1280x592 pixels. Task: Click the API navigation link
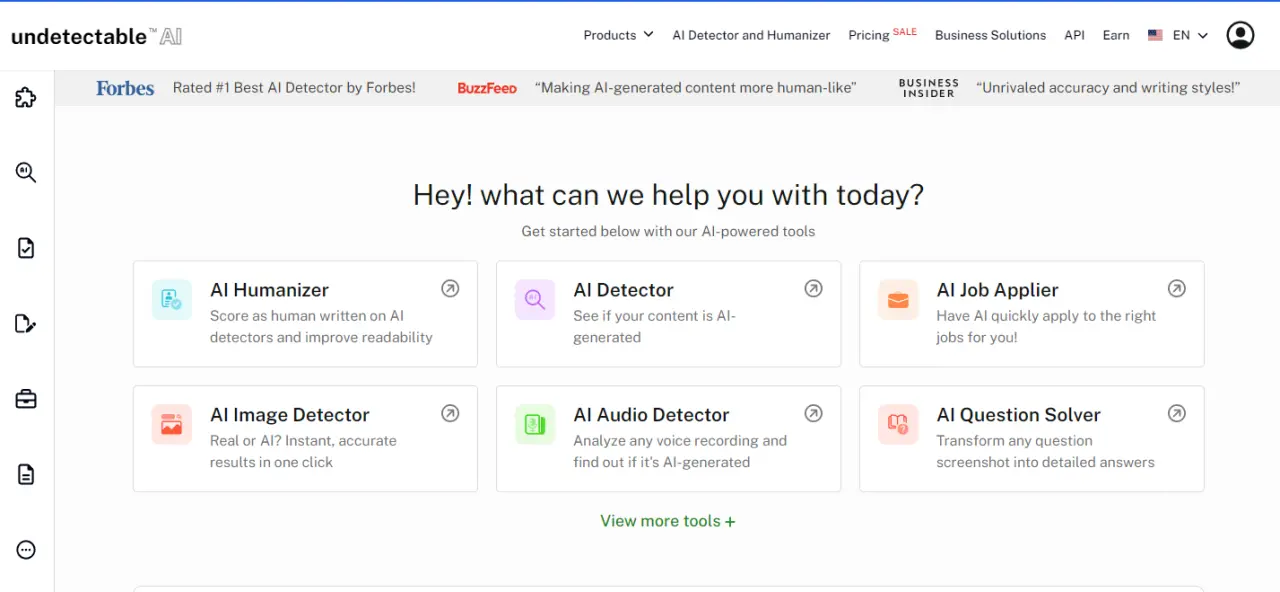point(1074,35)
